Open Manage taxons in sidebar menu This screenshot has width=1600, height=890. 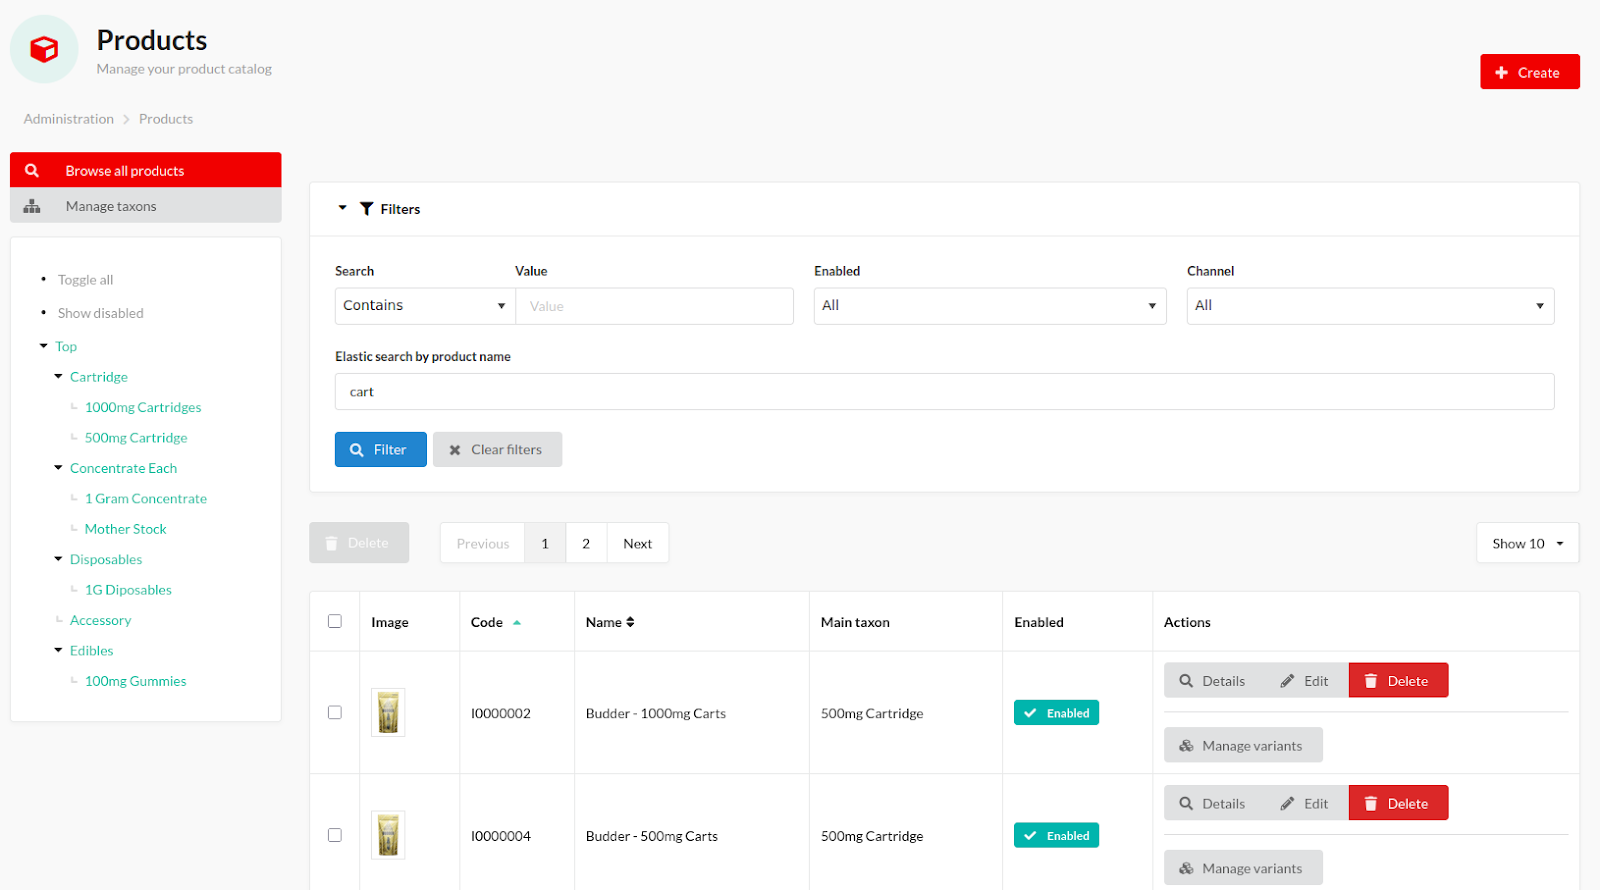click(111, 206)
